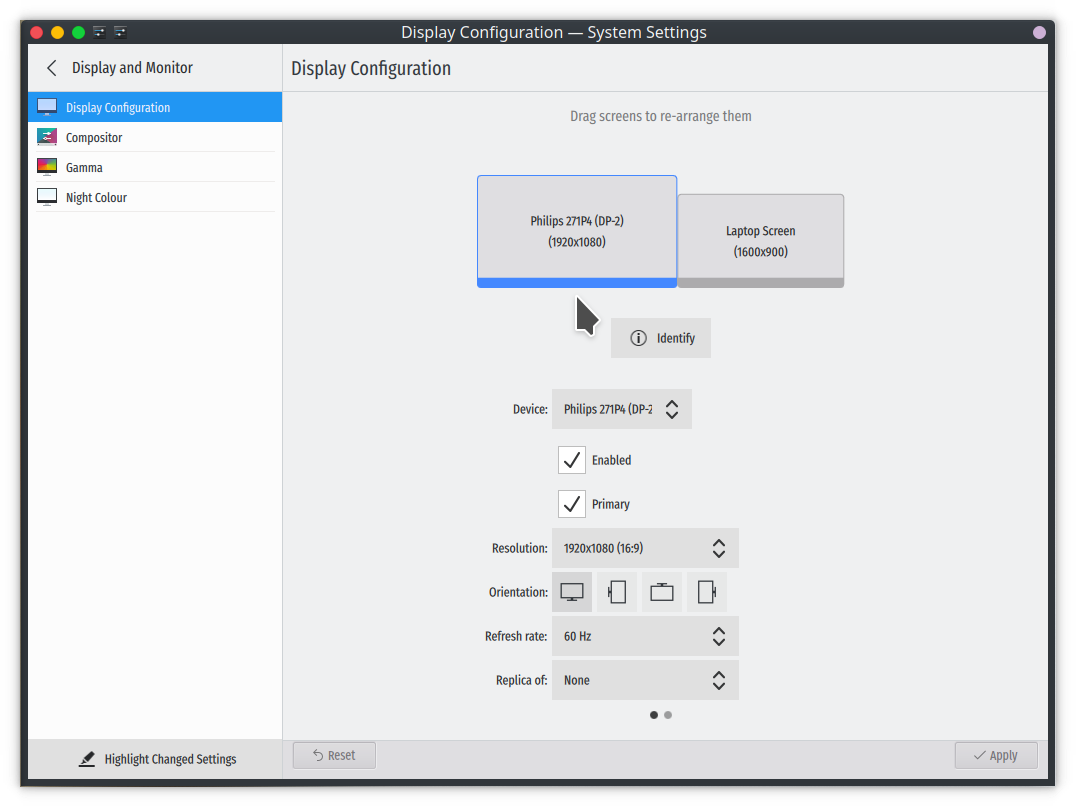Click the Compositor icon in sidebar
The width and height of the screenshot is (1076, 807).
[x=47, y=137]
